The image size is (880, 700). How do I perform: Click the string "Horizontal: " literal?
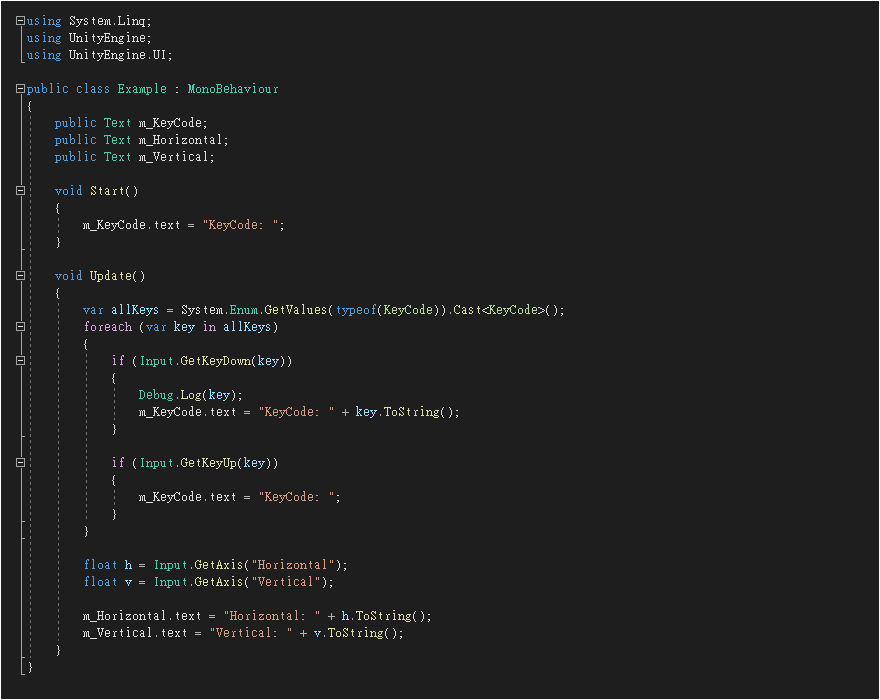click(272, 616)
